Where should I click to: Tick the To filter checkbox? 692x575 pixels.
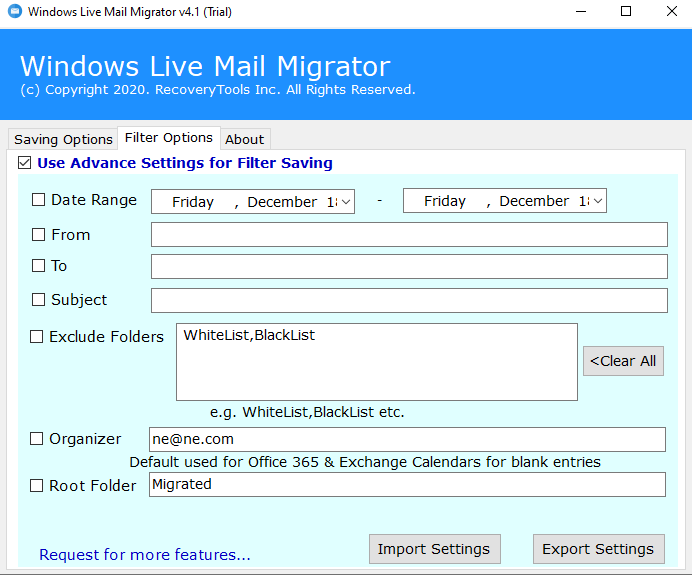pos(38,266)
